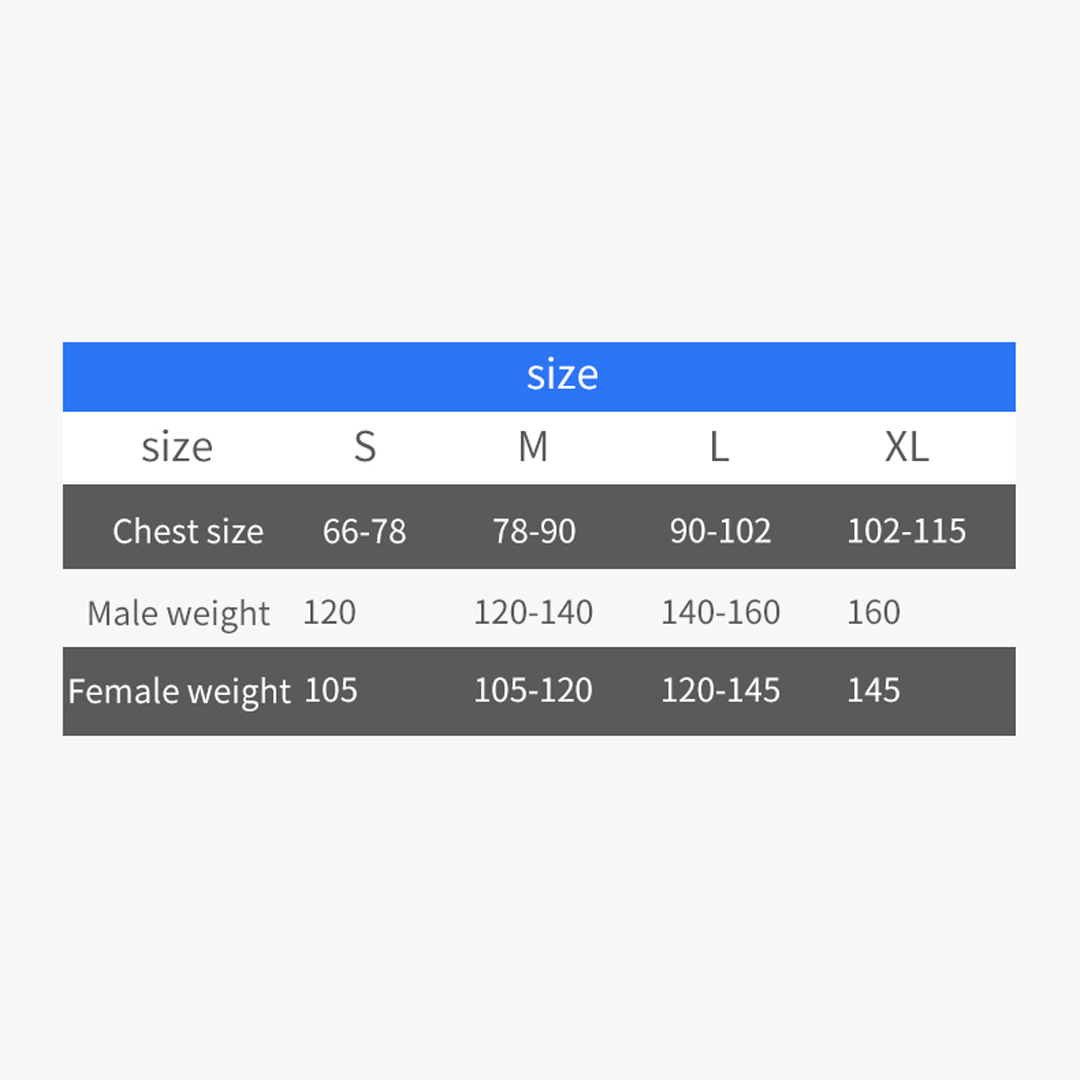Click the L size column header
Screen dimensions: 1080x1080
click(x=719, y=447)
